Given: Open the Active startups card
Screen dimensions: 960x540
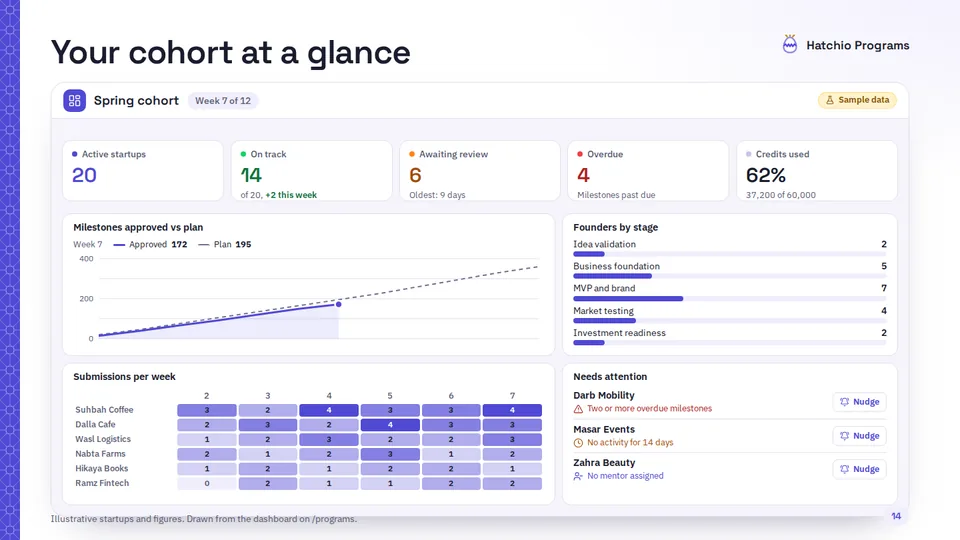Looking at the screenshot, I should (143, 171).
